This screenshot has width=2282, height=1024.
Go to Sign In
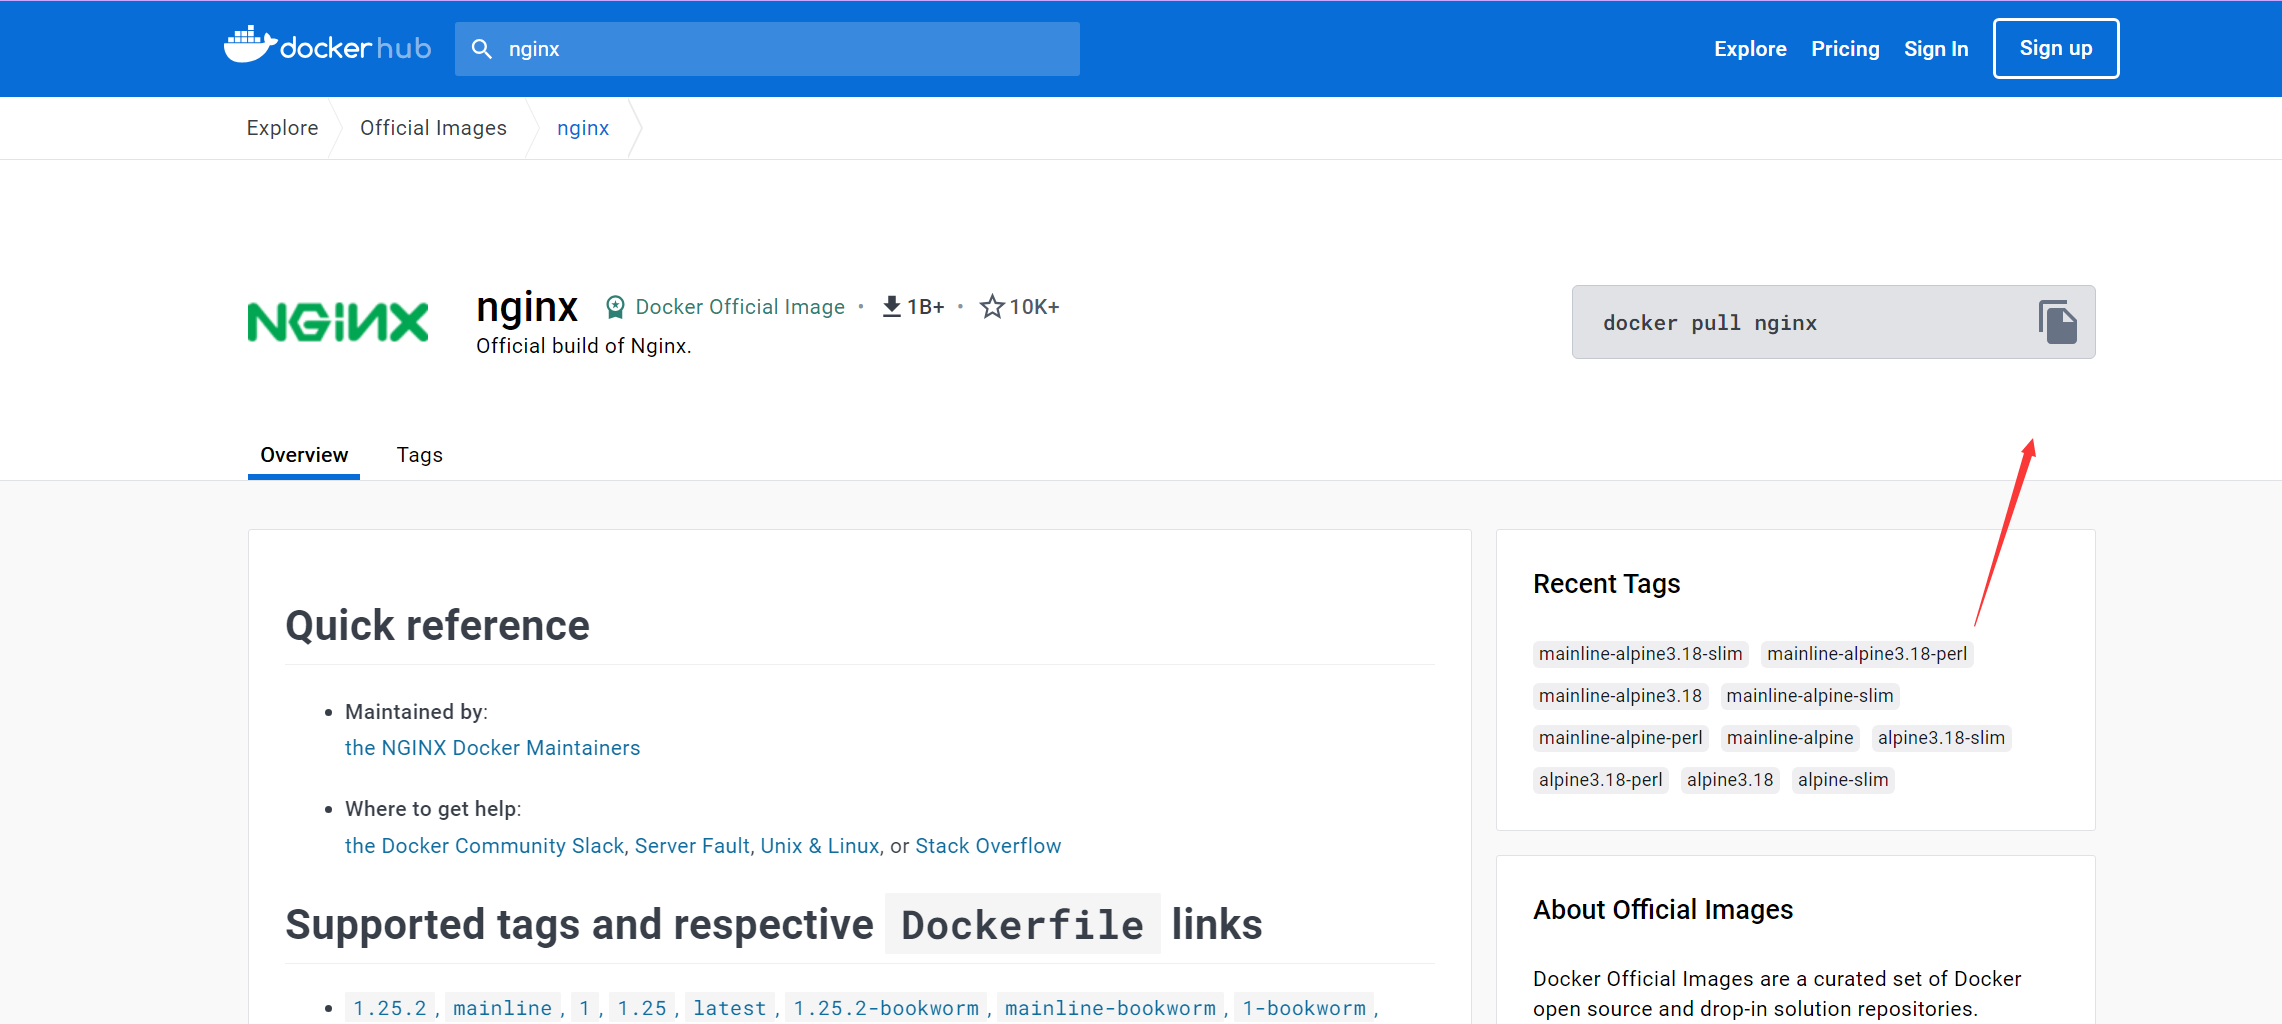coord(1936,49)
